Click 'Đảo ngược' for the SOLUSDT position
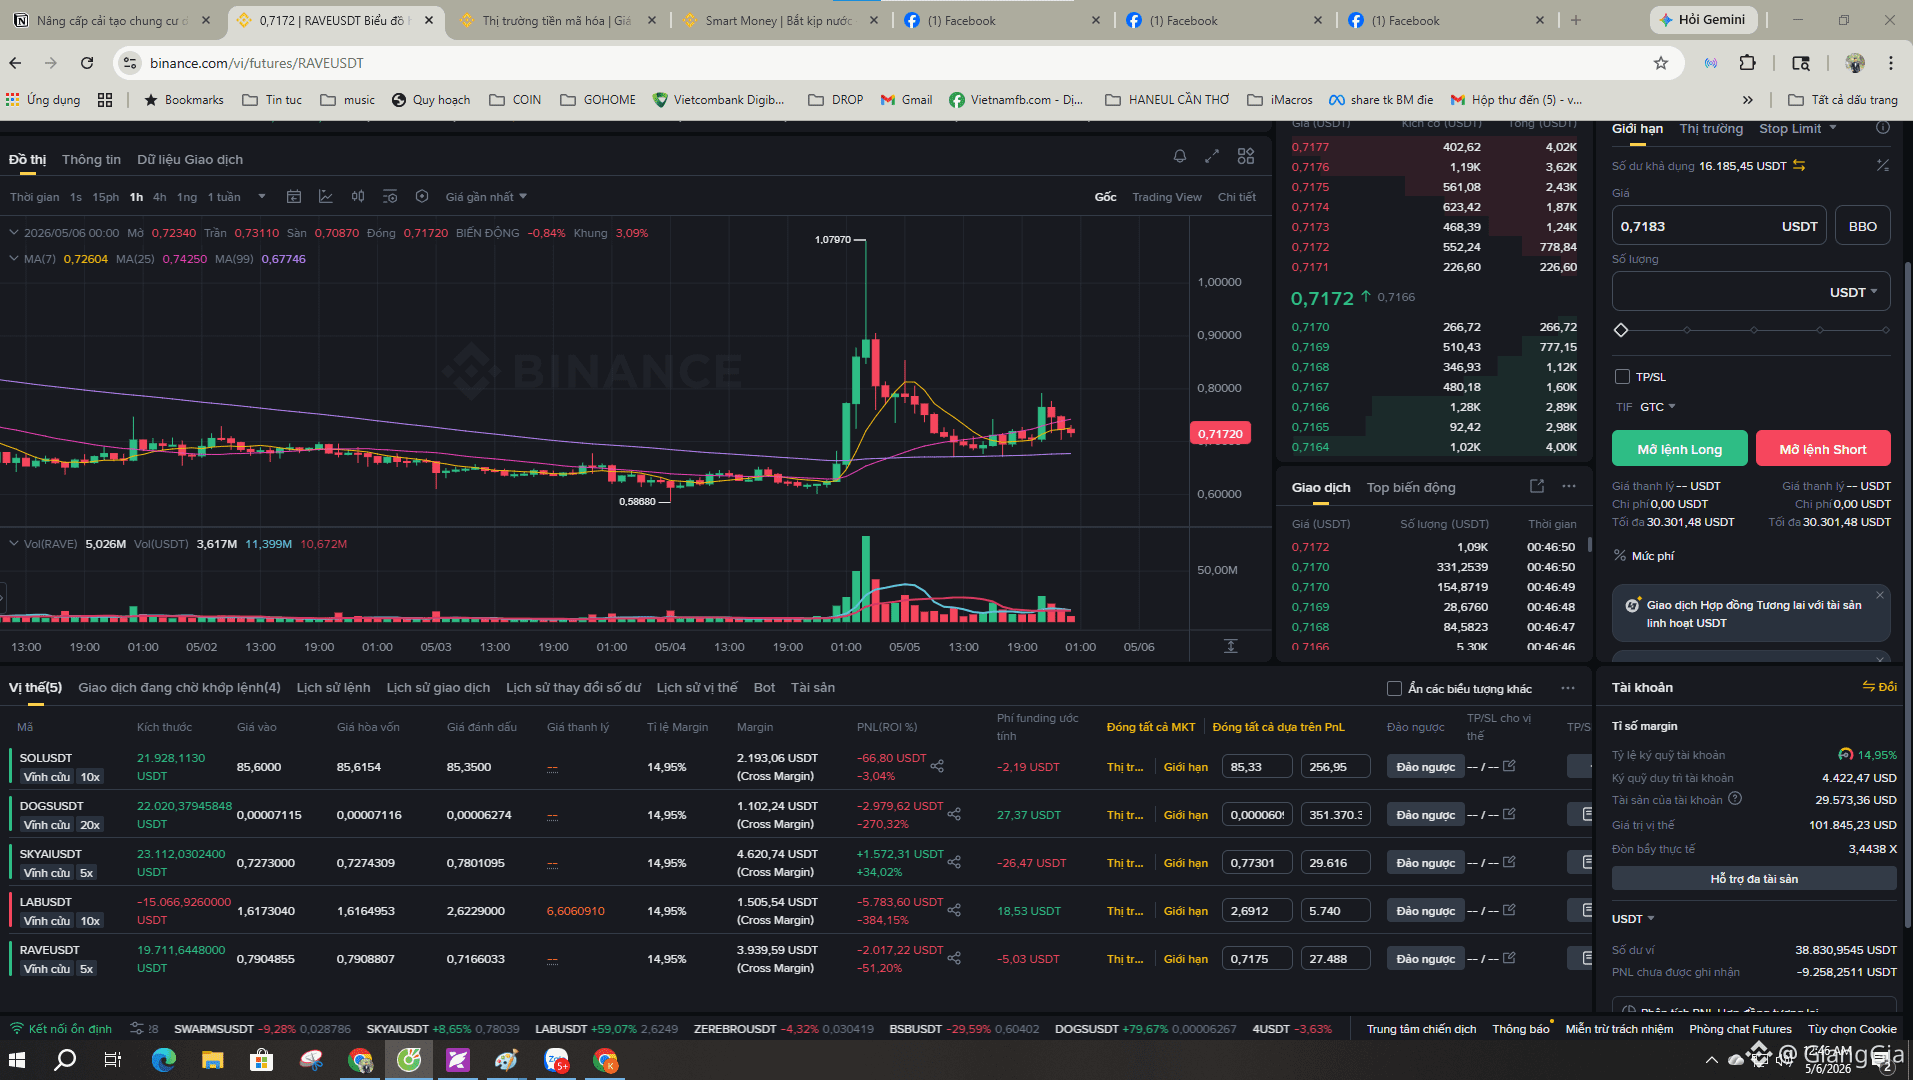This screenshot has width=1913, height=1080. 1426,767
